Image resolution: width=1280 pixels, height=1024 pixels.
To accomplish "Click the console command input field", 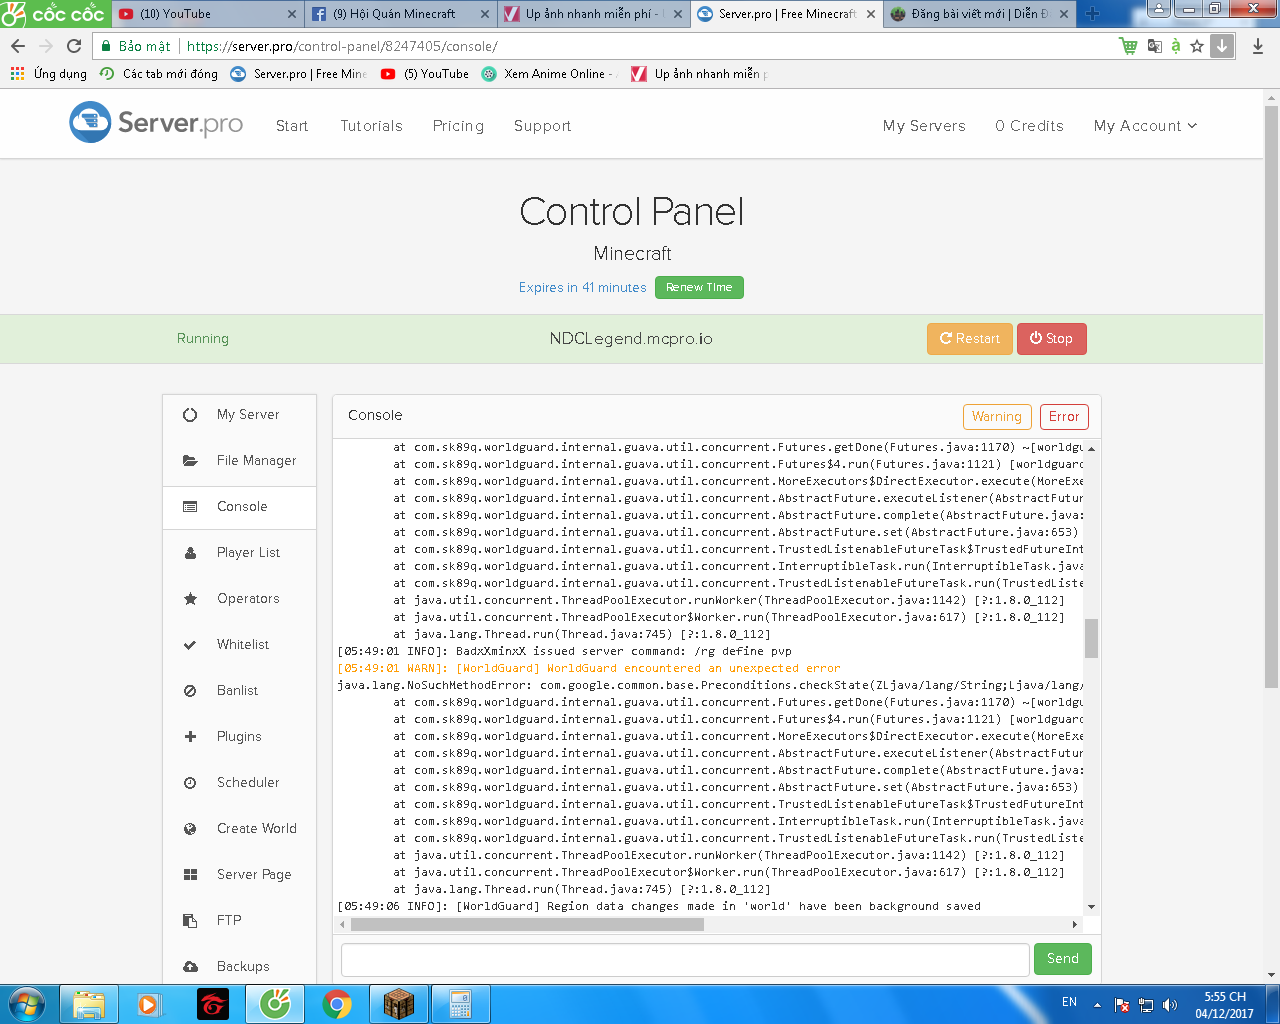I will (685, 959).
